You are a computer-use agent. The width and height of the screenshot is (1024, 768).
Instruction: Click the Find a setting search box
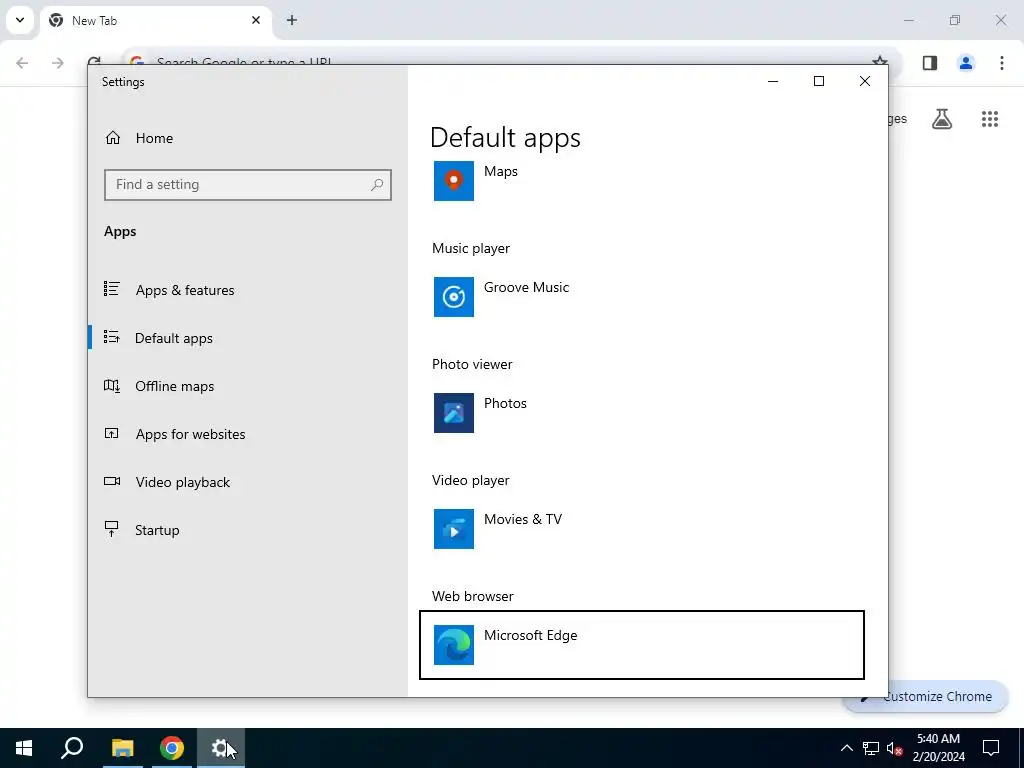pyautogui.click(x=248, y=185)
